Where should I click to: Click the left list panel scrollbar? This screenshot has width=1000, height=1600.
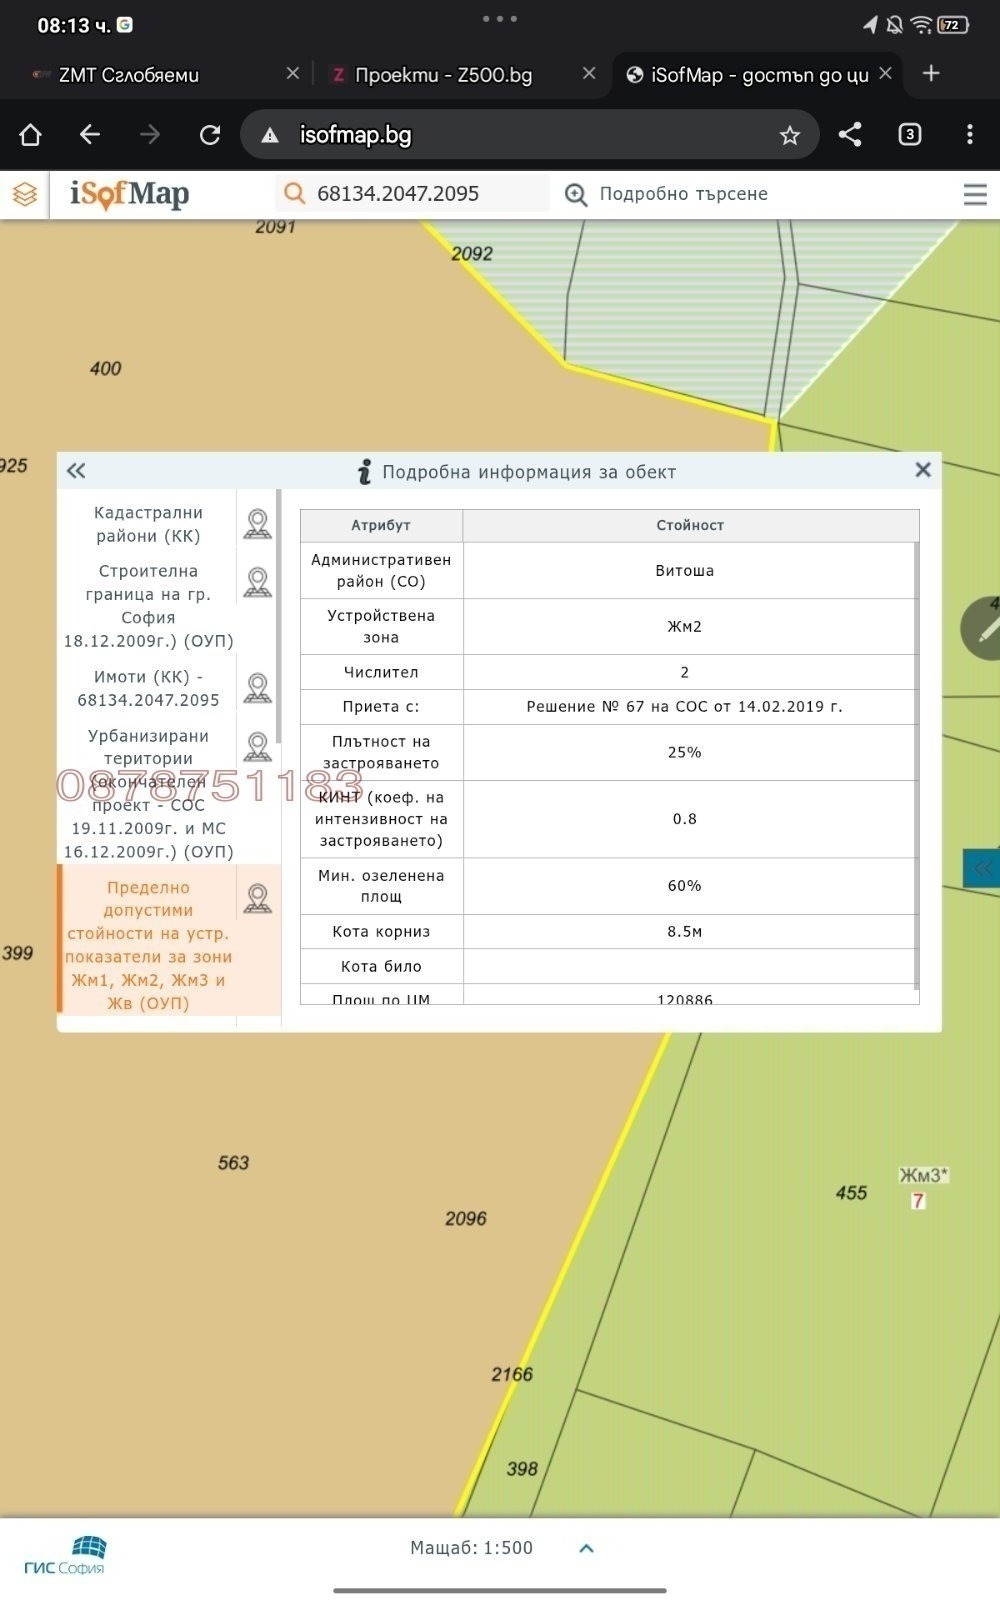pyautogui.click(x=279, y=615)
